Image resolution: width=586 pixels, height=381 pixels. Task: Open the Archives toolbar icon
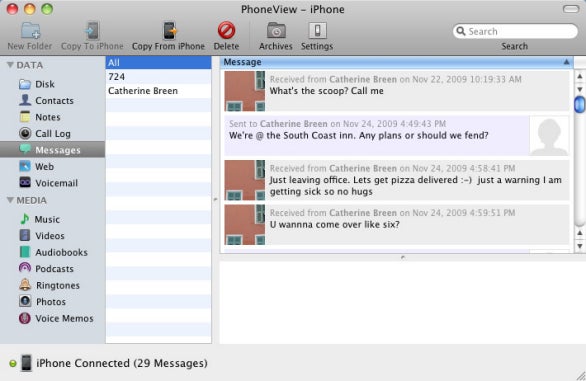tap(276, 31)
